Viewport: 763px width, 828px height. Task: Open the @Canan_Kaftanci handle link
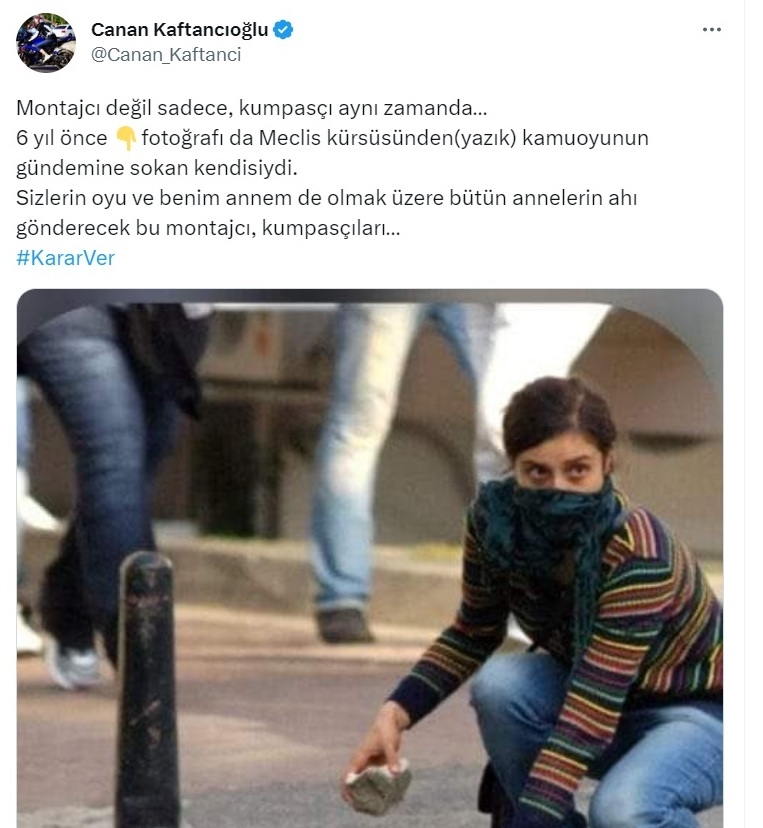(x=166, y=54)
